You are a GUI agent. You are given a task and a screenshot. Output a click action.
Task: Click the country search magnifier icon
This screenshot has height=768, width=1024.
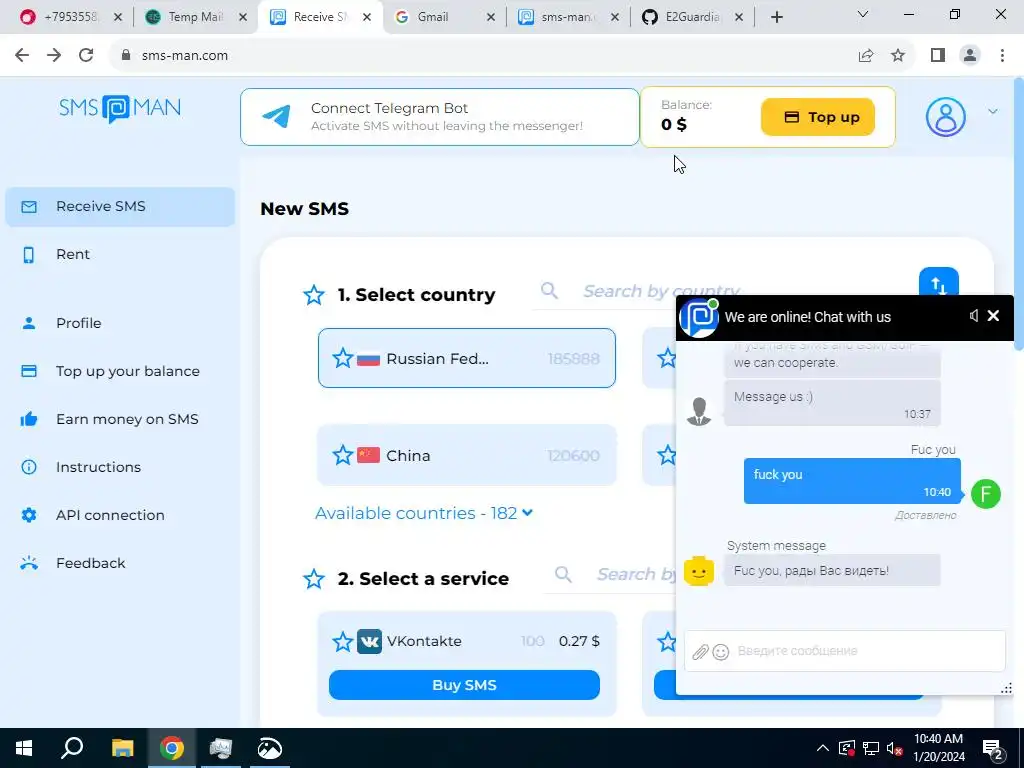pos(549,291)
